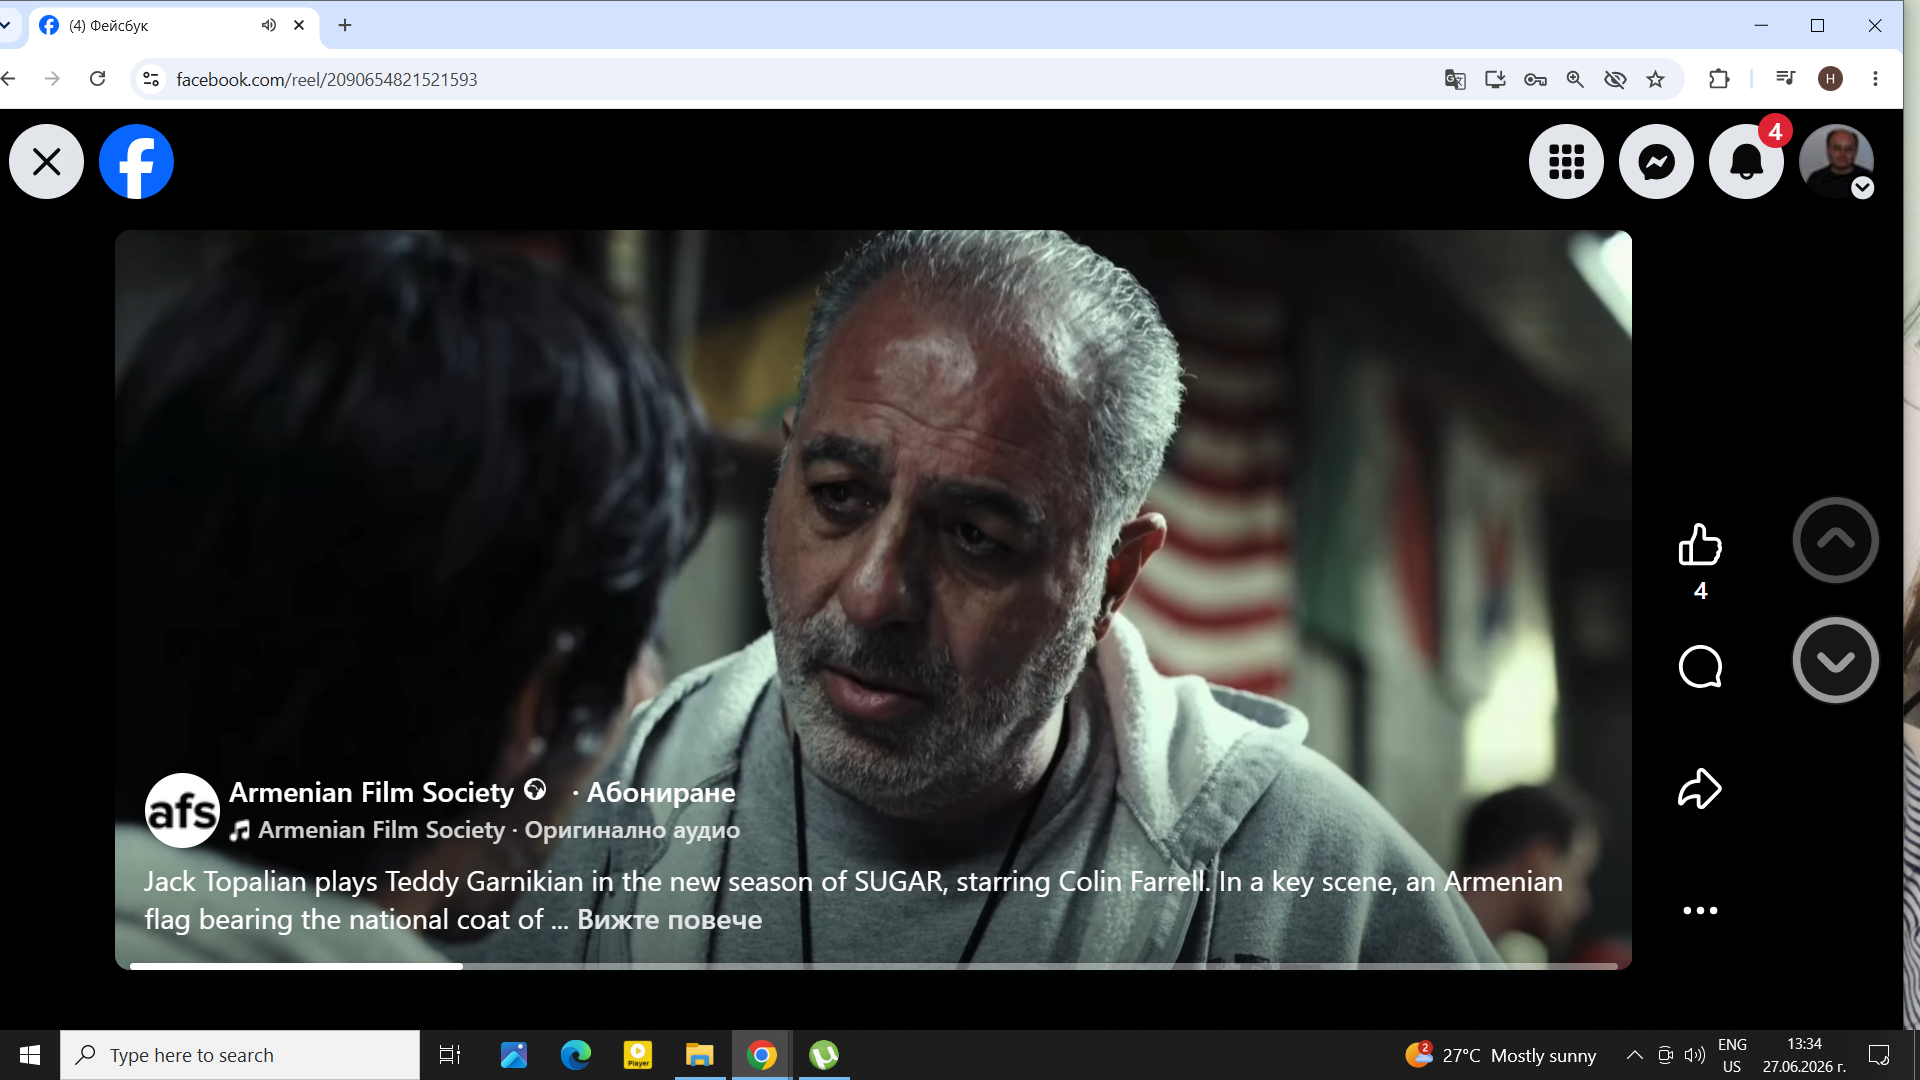Open the tab search dropdown
This screenshot has width=1920, height=1080.
point(6,25)
